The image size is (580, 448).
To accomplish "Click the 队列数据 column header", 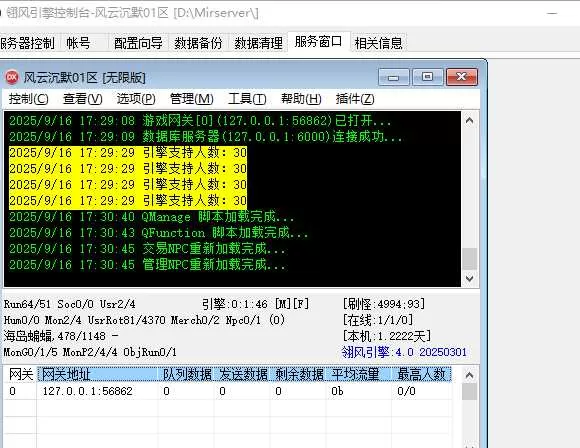I will click(x=186, y=374).
